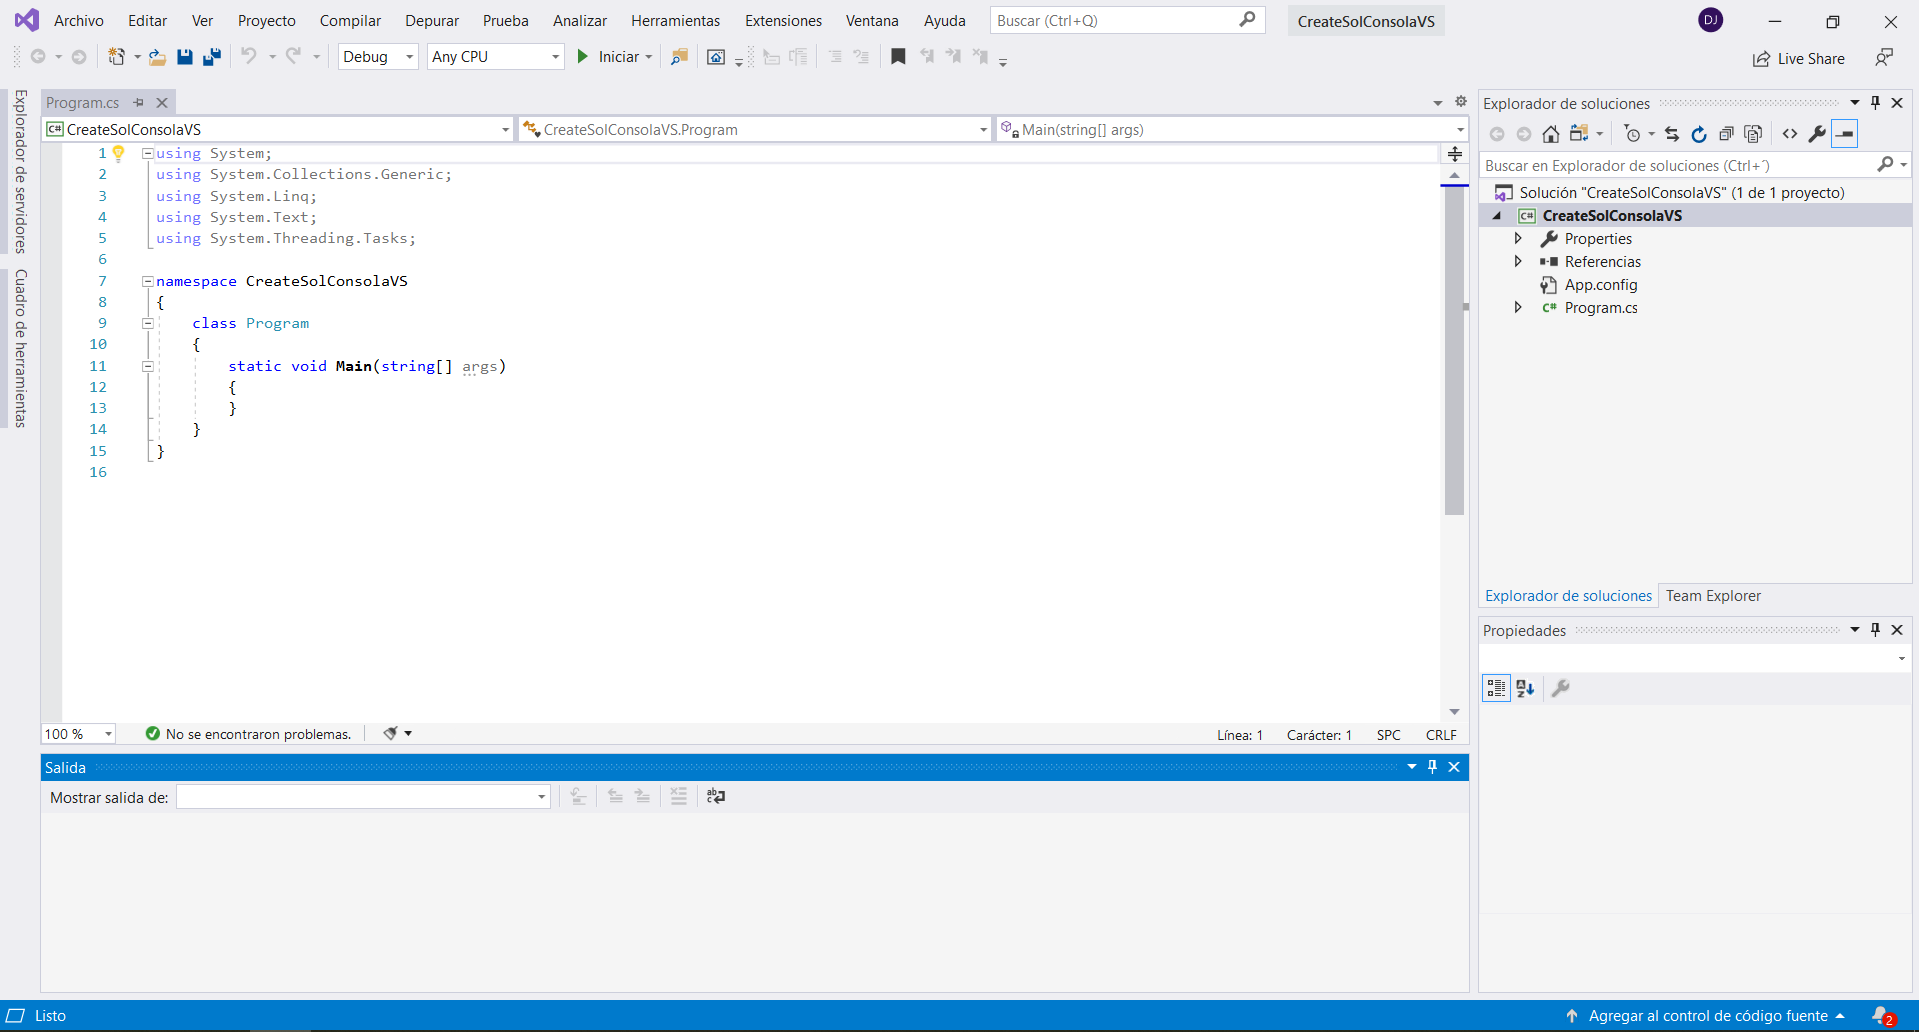Click the Save All toolbar icon
Screen dimensions: 1919x1032
click(x=211, y=57)
